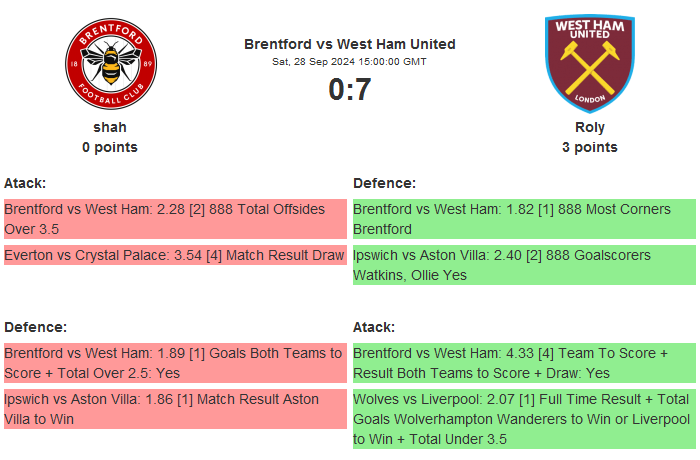The width and height of the screenshot is (700, 460).
Task: Click shah's Atack section heading
Action: coord(25,183)
